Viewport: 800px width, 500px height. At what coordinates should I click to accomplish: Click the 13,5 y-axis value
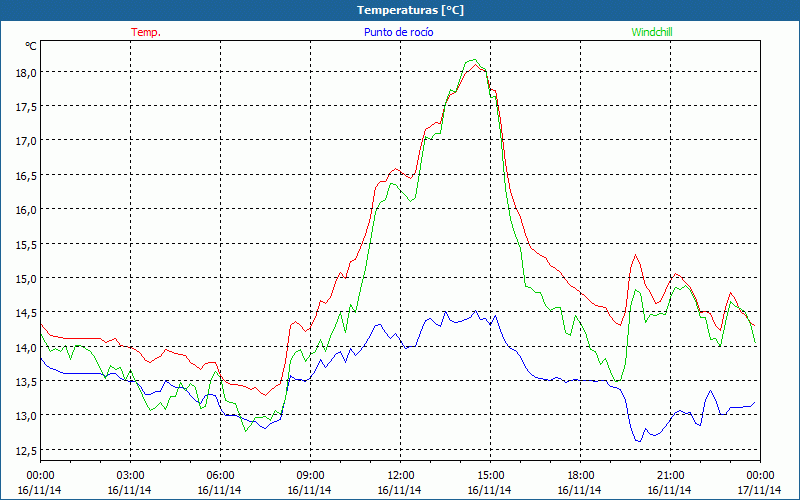[26, 382]
